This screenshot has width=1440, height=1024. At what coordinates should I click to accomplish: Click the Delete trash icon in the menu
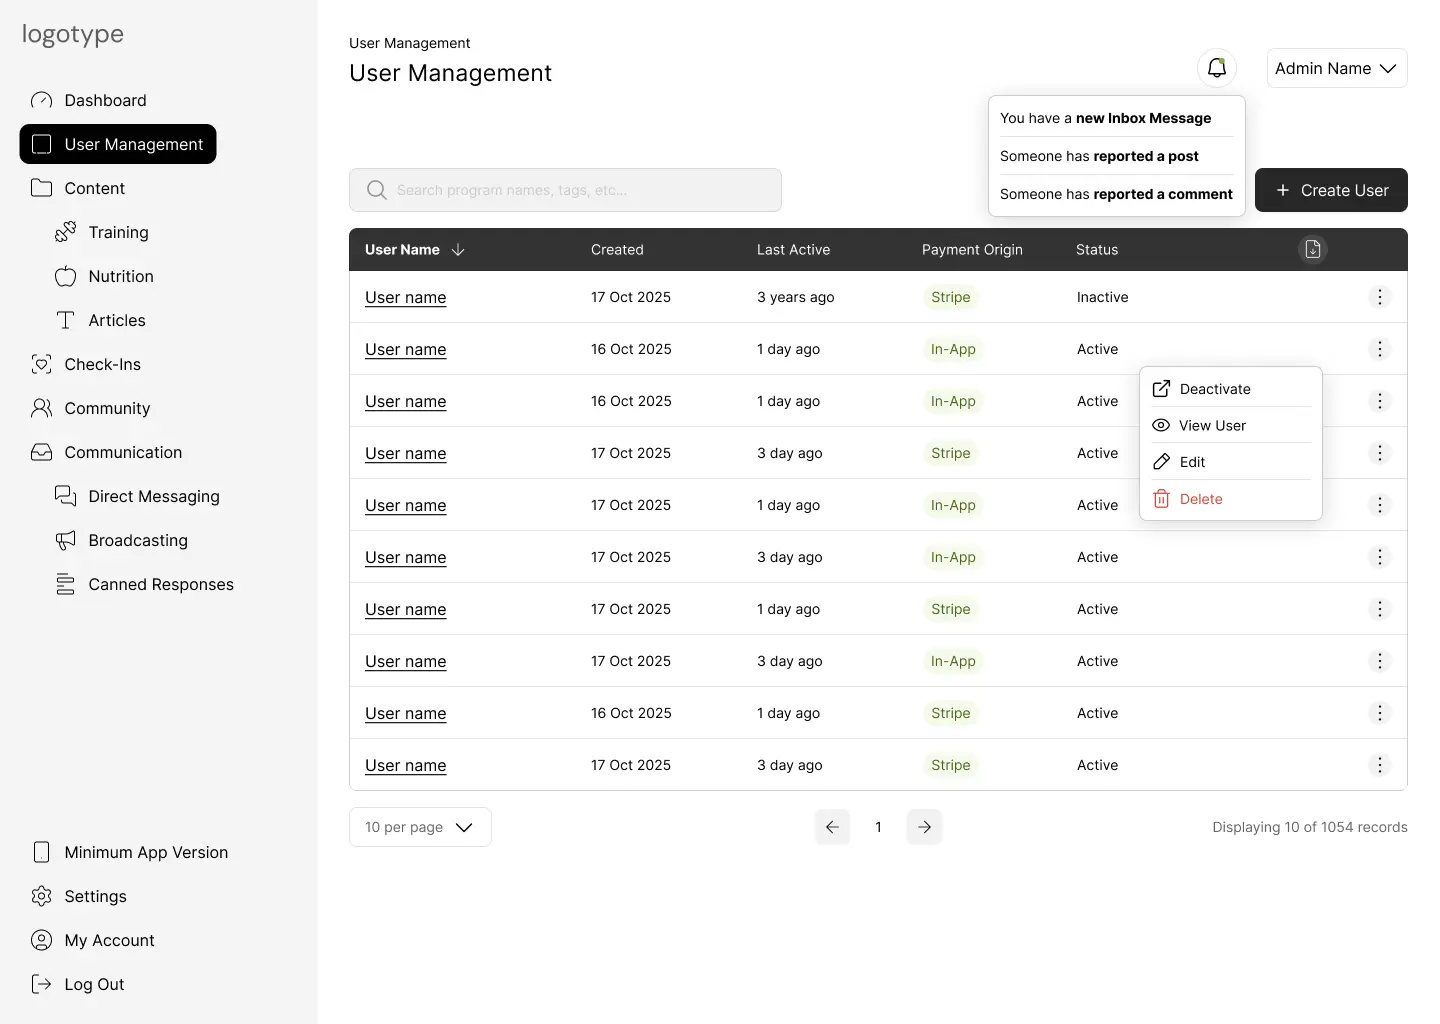pos(1161,498)
